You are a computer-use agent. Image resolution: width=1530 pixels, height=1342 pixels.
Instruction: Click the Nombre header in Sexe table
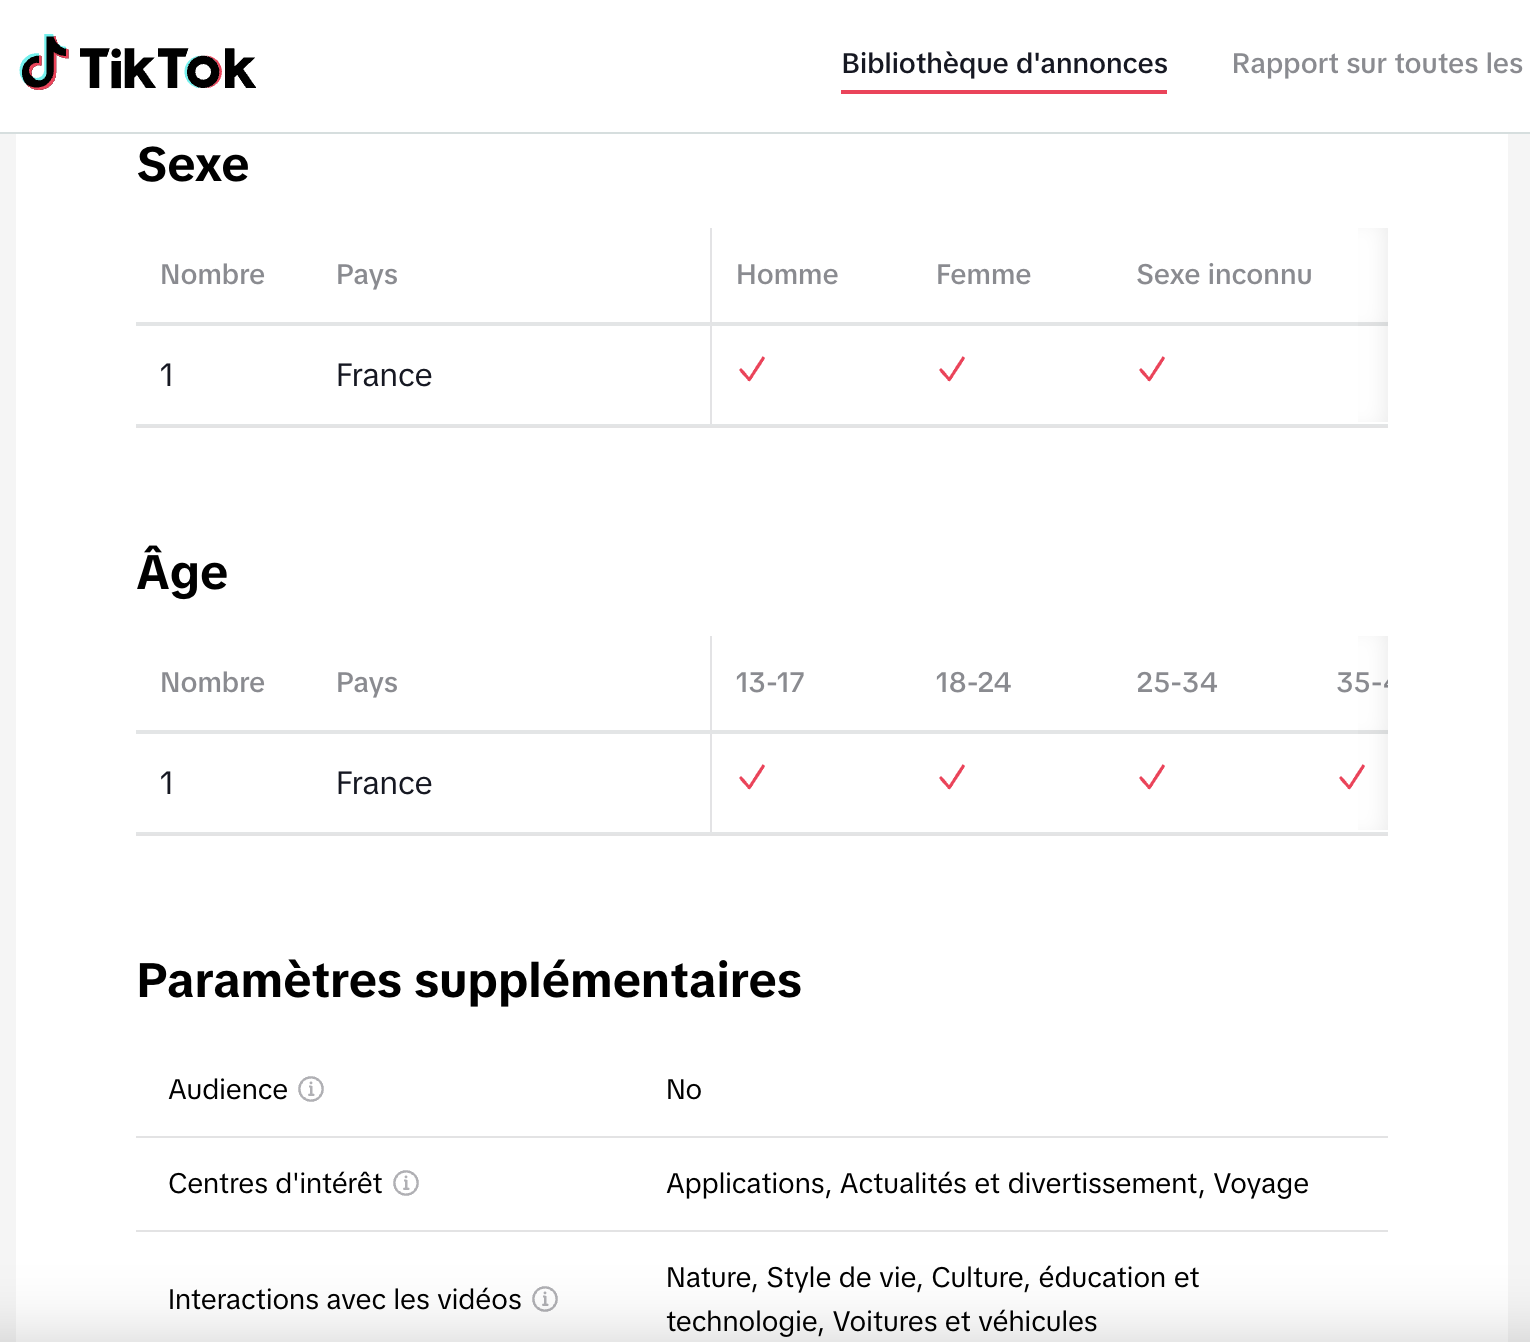[213, 275]
